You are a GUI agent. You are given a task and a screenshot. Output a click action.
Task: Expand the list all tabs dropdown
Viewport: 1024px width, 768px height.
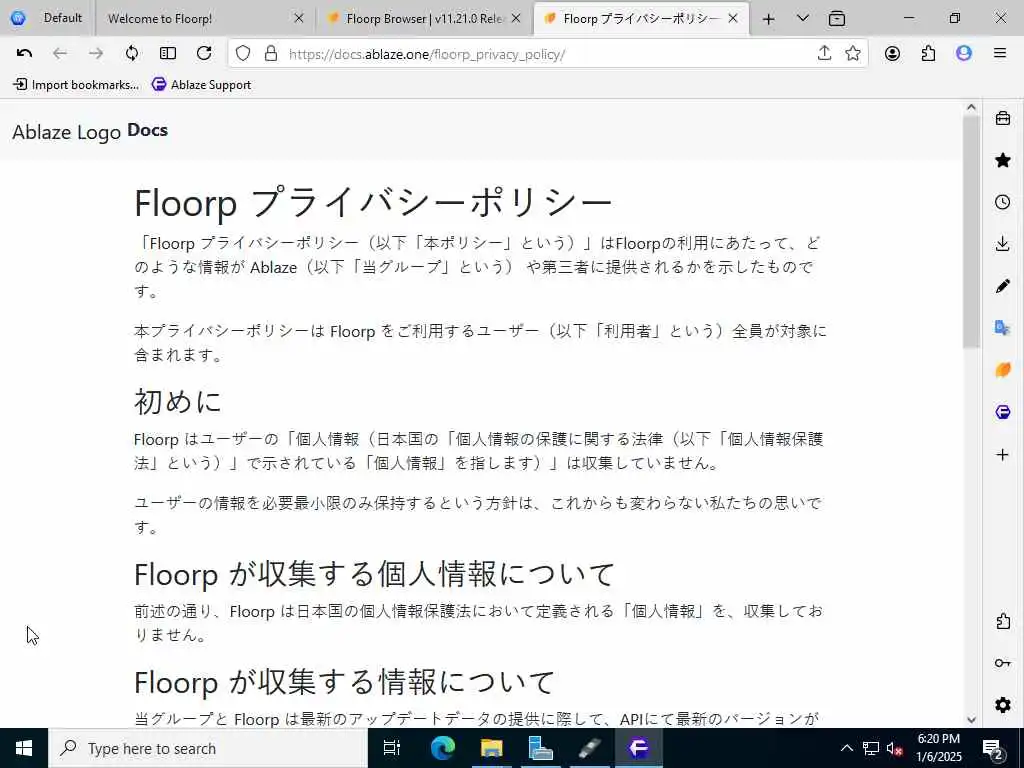tap(803, 19)
